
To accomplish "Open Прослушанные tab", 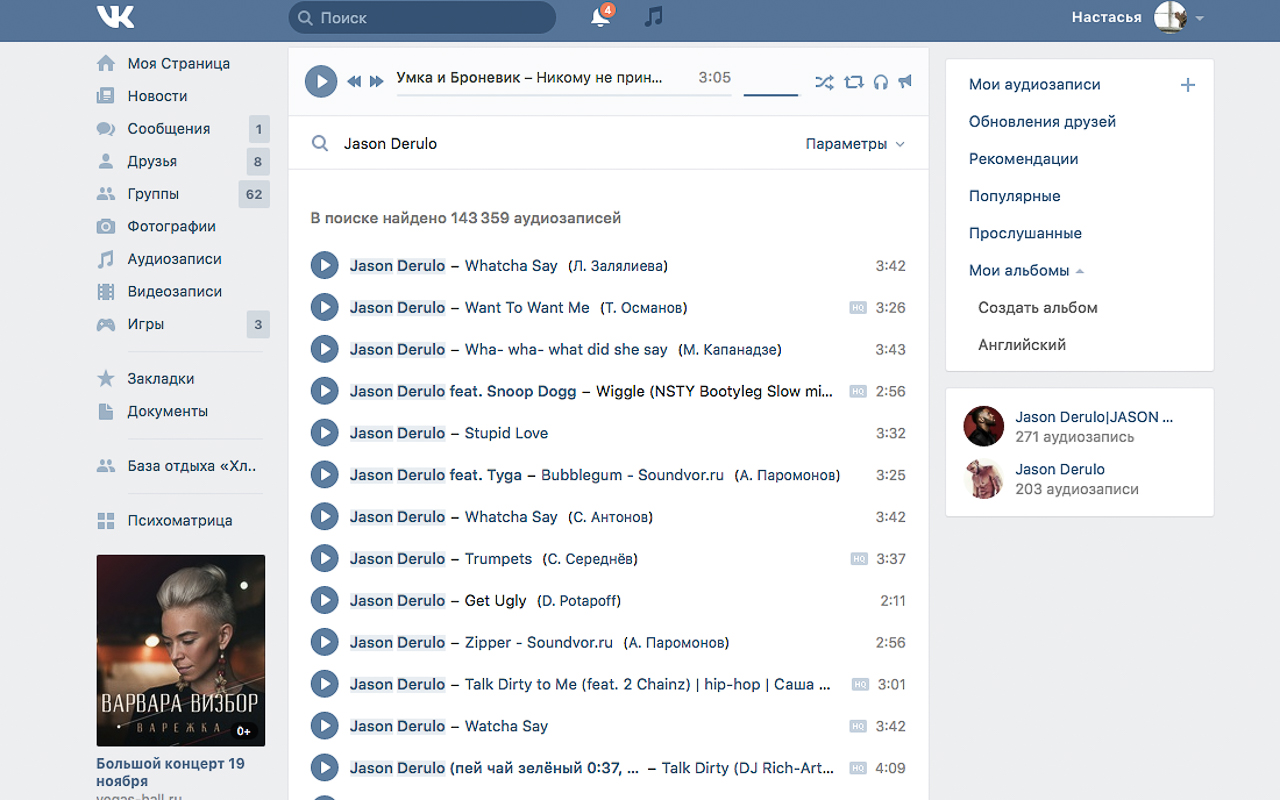I will [x=1025, y=233].
